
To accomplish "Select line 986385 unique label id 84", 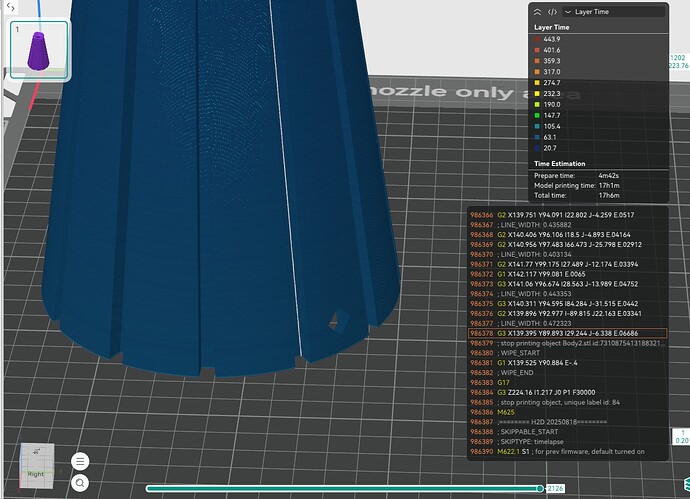I will 568,402.
